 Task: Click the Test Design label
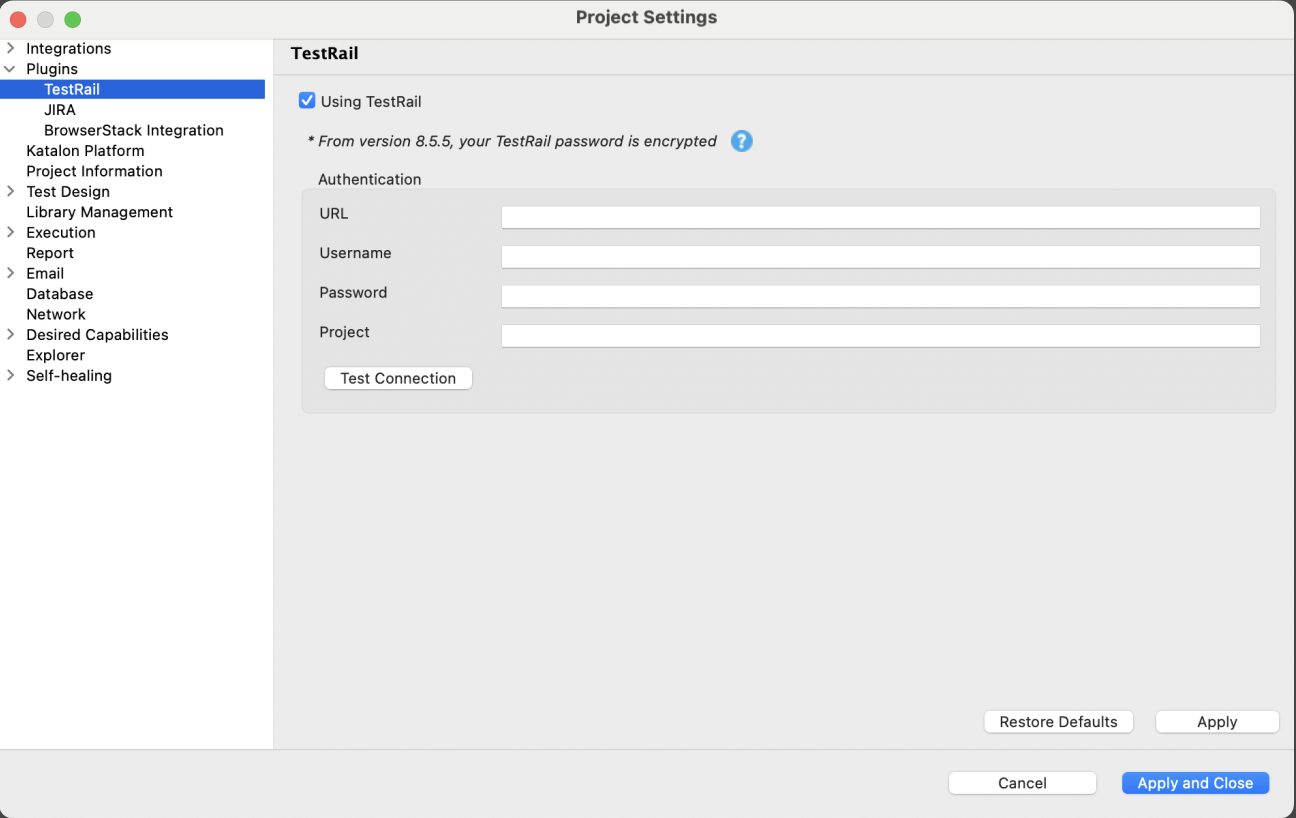(x=68, y=191)
